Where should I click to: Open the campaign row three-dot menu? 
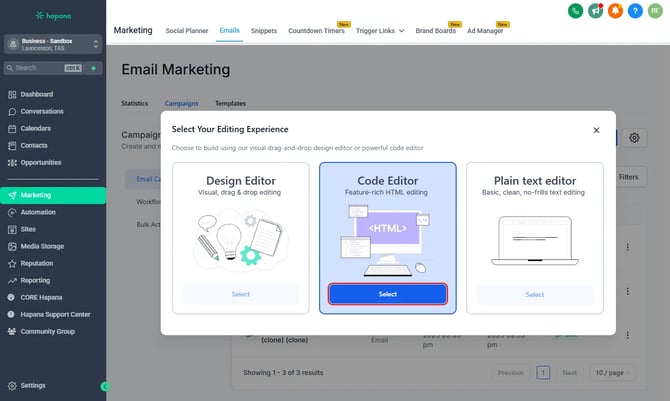pos(628,247)
